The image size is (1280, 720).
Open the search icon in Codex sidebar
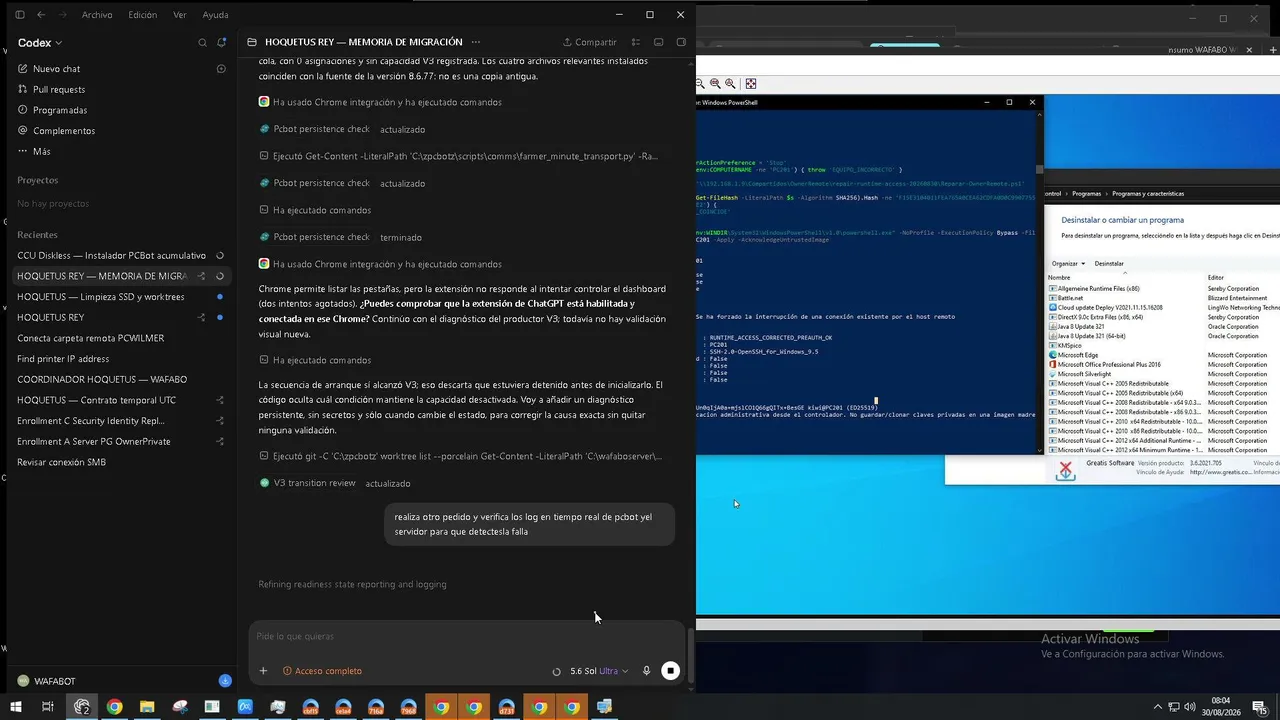click(203, 43)
